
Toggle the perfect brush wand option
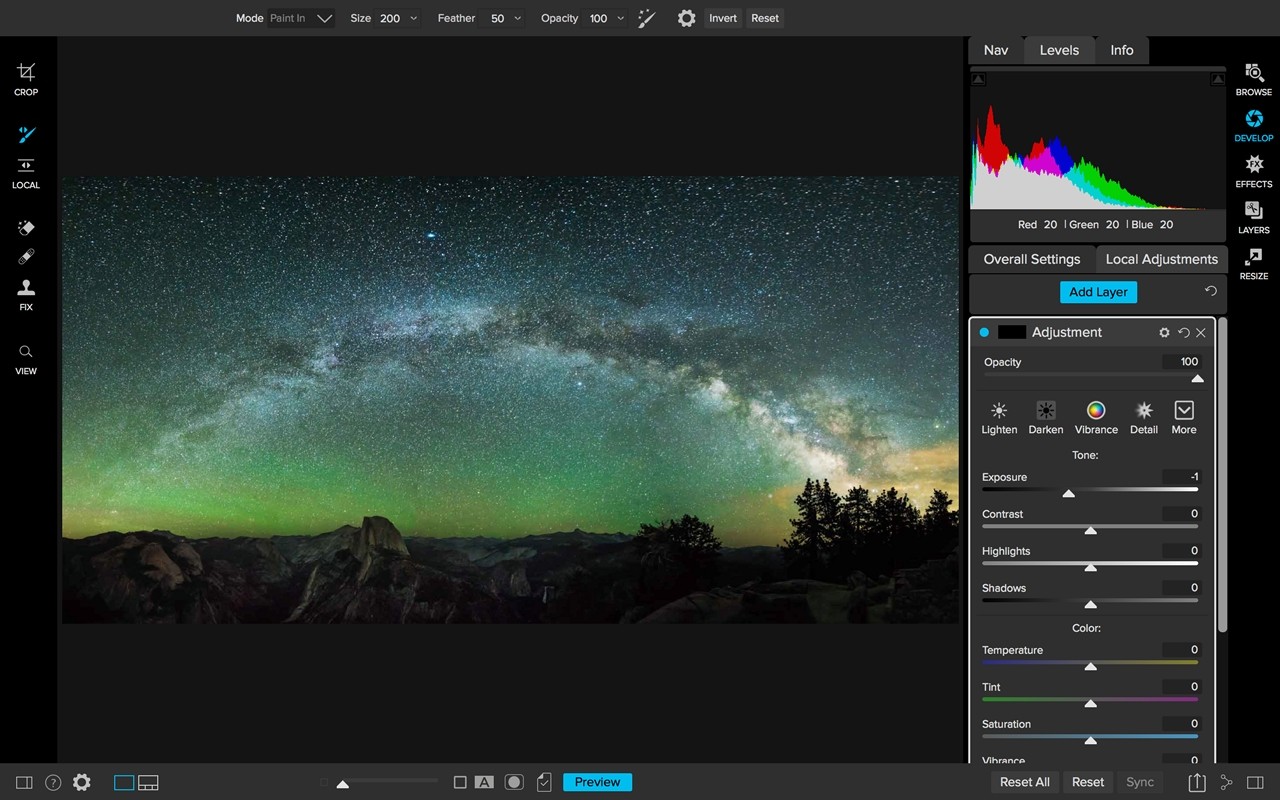[x=647, y=18]
